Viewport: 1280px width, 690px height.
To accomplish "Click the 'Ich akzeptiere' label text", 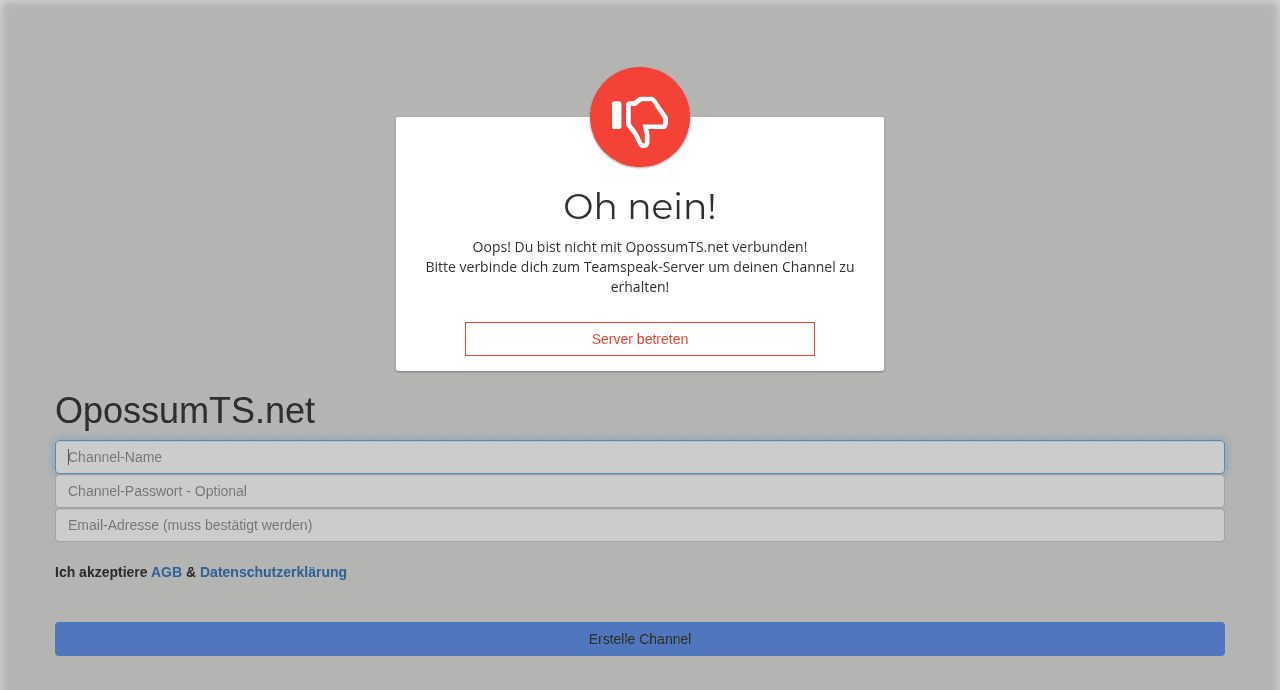I will coord(101,572).
